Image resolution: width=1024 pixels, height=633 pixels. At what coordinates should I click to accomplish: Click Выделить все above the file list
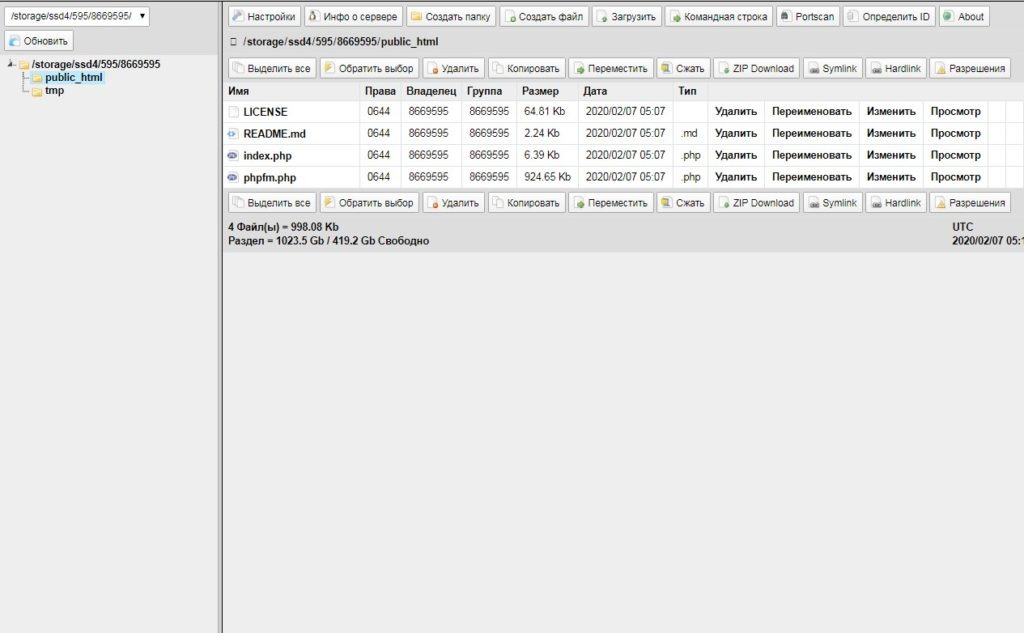(272, 68)
